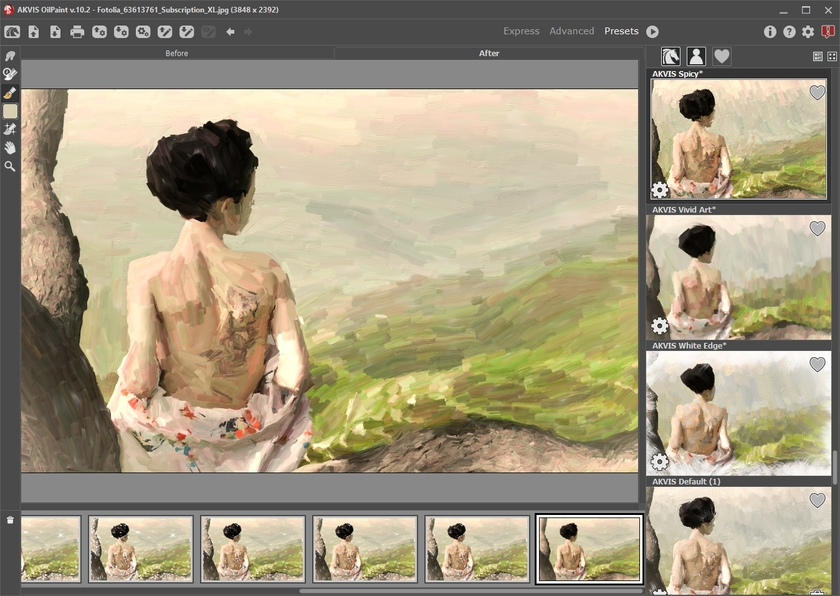Switch to Advanced mode
The height and width of the screenshot is (596, 840).
pyautogui.click(x=571, y=32)
